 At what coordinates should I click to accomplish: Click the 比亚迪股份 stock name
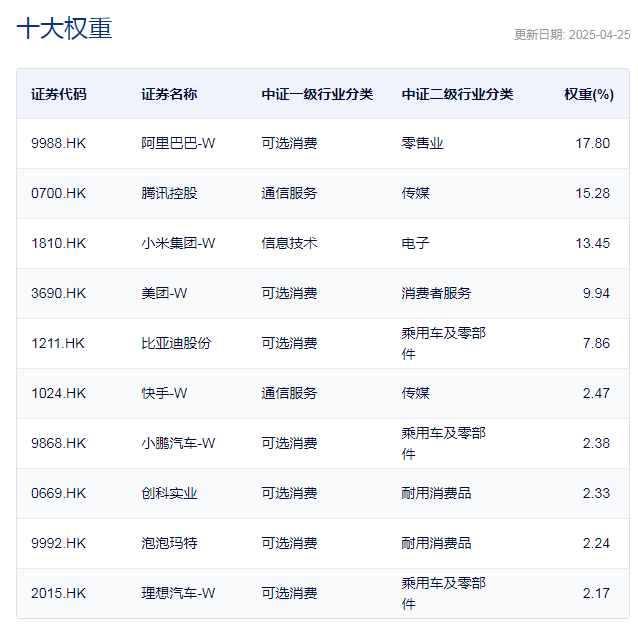pos(176,343)
